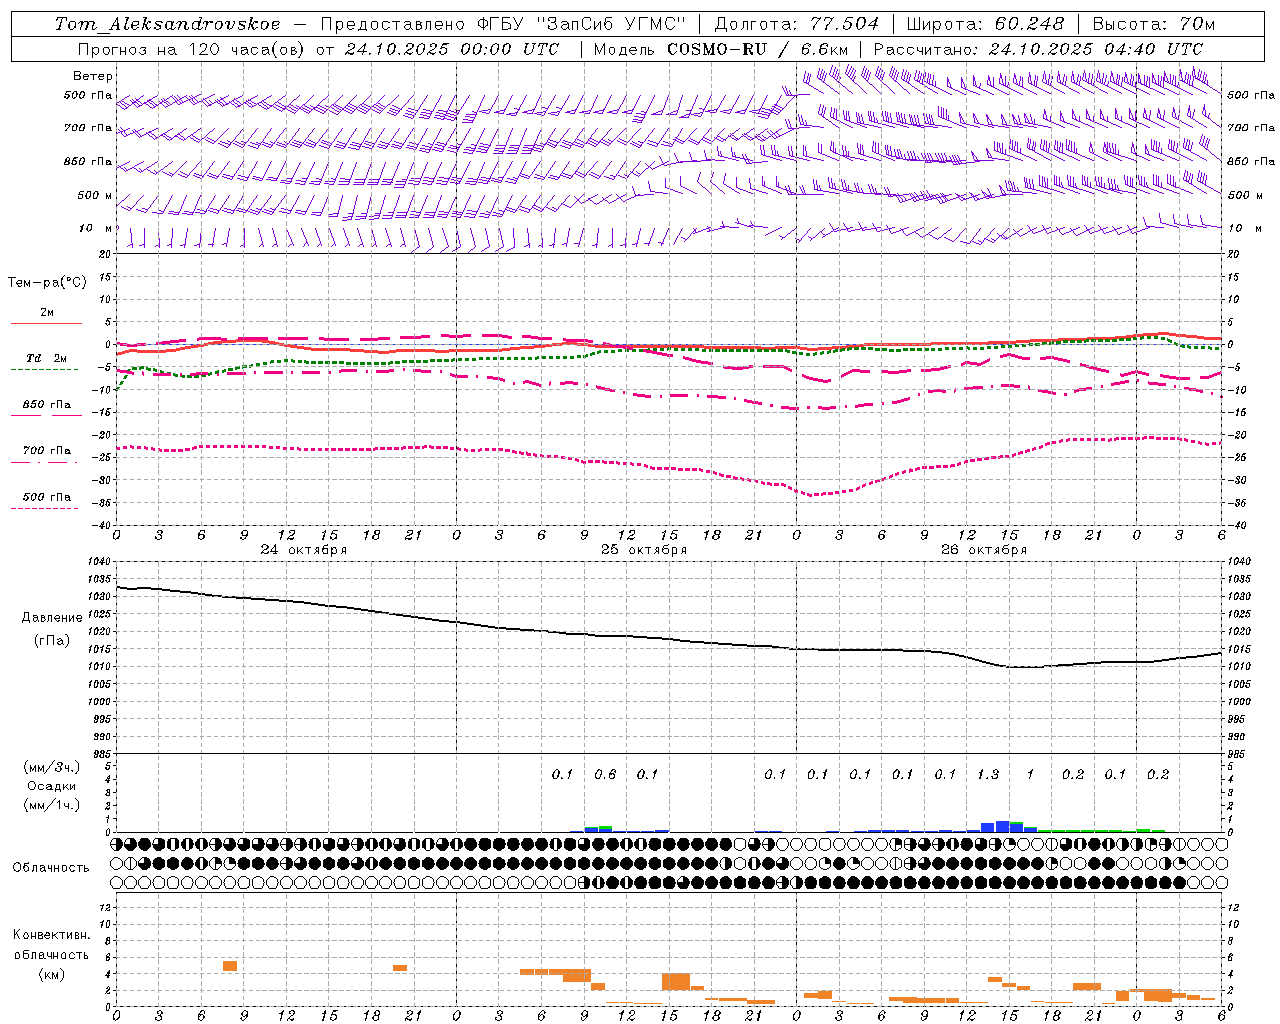The height and width of the screenshot is (1024, 1280).
Task: Click the orange convective bar near 9h on 24 октября
Action: click(230, 966)
